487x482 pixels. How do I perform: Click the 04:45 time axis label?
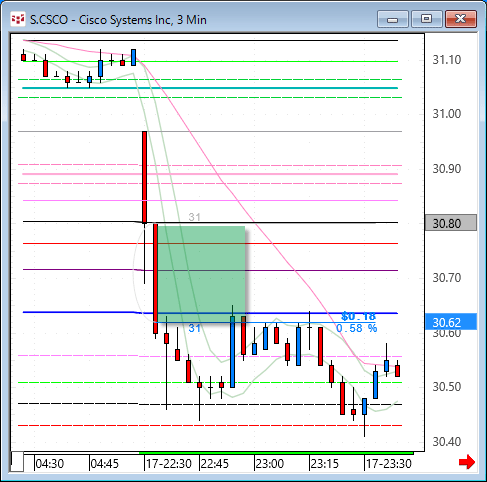pyautogui.click(x=105, y=463)
